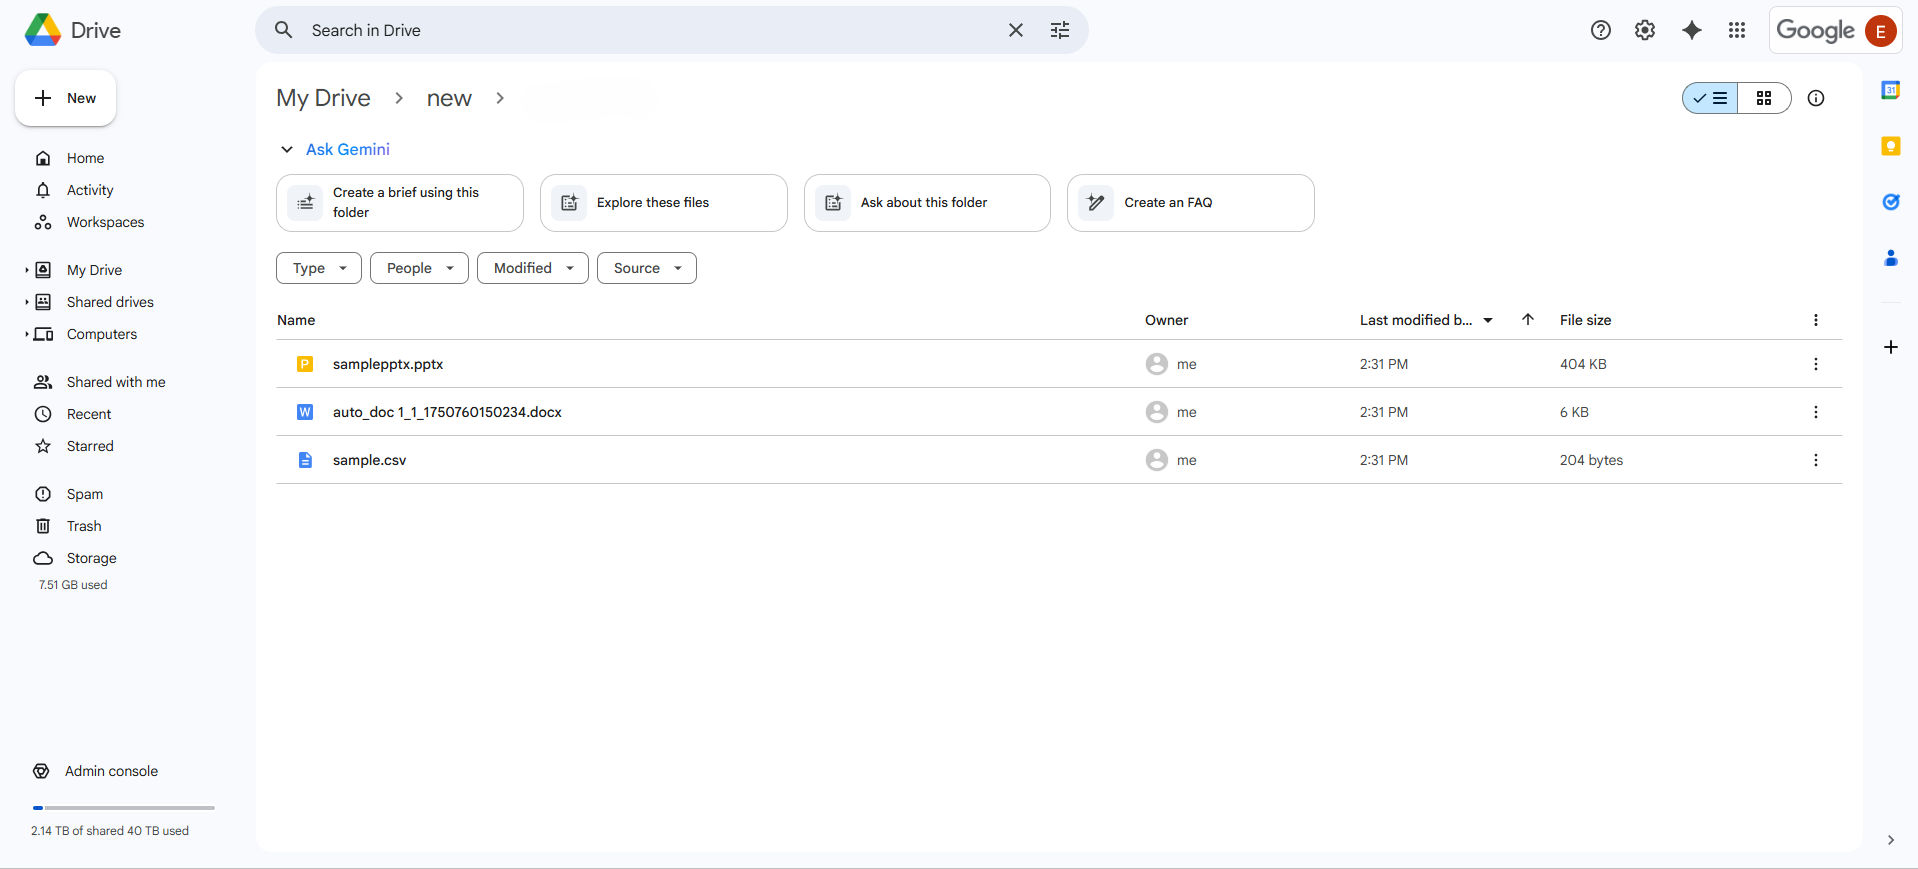Clear the search with the X icon
This screenshot has height=869, width=1918.
[x=1015, y=30]
